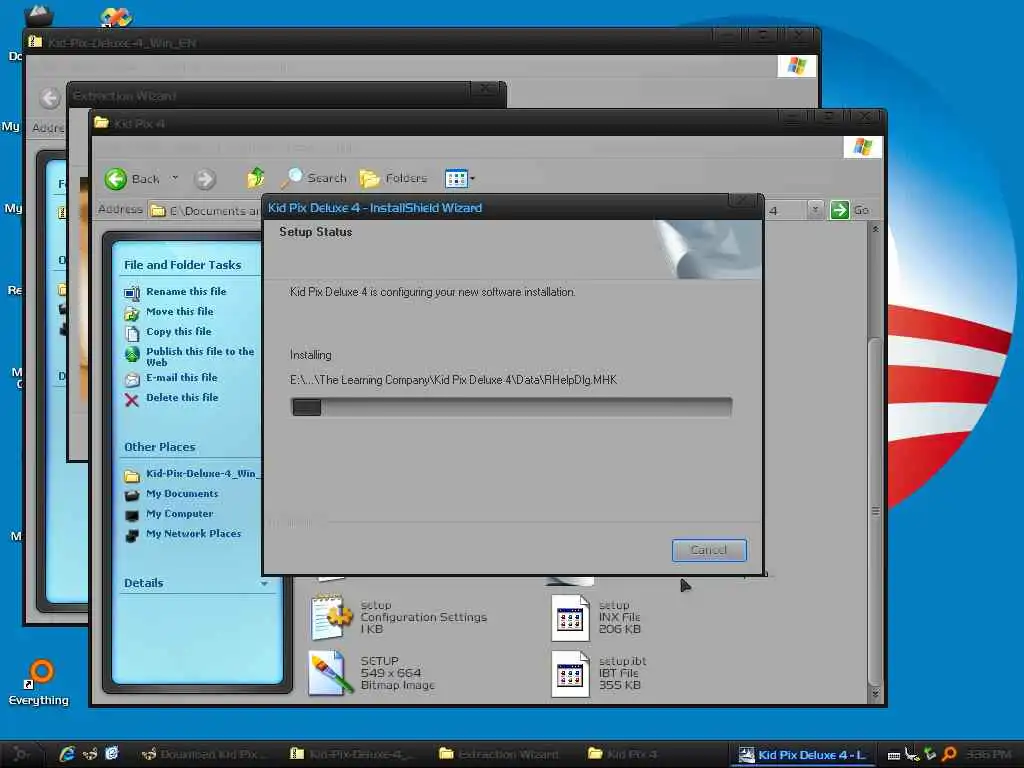The width and height of the screenshot is (1024, 768).
Task: Open the Search tool in explorer toolbar
Action: click(315, 178)
